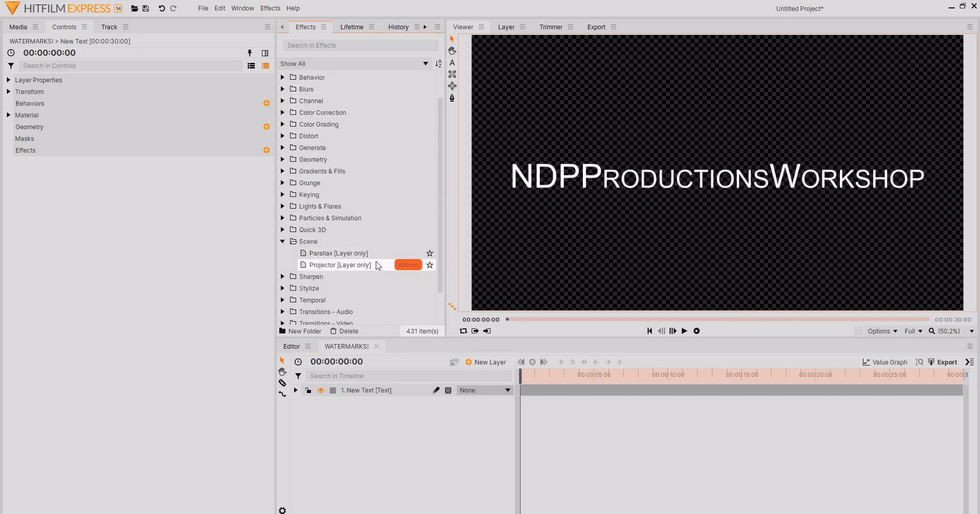Expand the Blurs effects folder

point(282,89)
